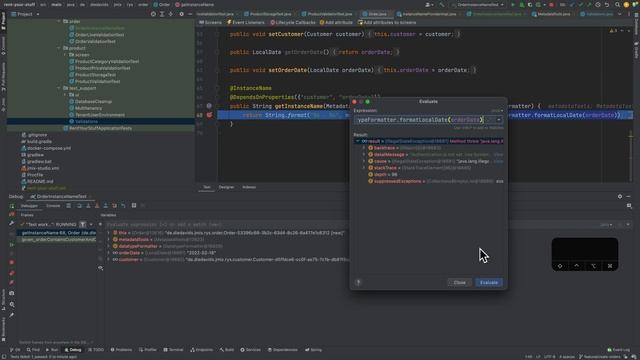Open the expression history dropdown arrow

pyautogui.click(x=499, y=120)
